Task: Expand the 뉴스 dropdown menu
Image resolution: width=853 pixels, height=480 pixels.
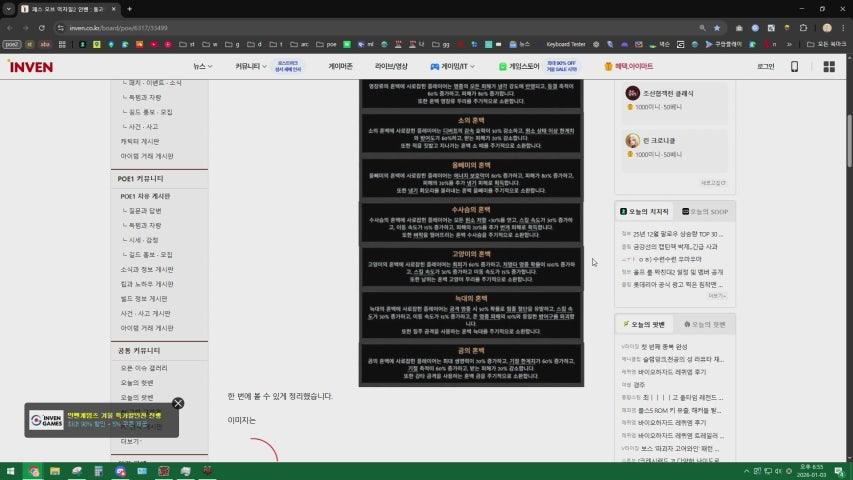Action: (204, 66)
